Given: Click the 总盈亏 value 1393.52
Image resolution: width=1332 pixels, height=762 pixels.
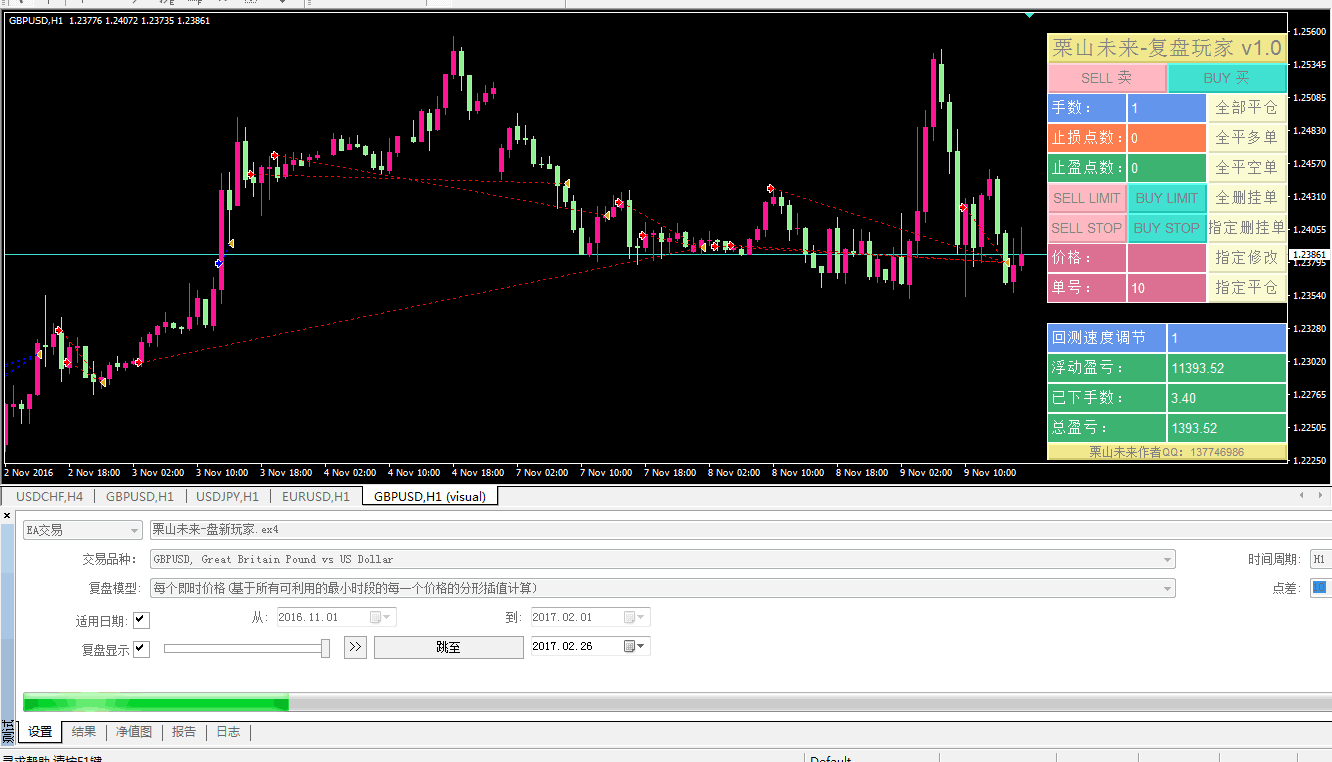Looking at the screenshot, I should point(1227,428).
